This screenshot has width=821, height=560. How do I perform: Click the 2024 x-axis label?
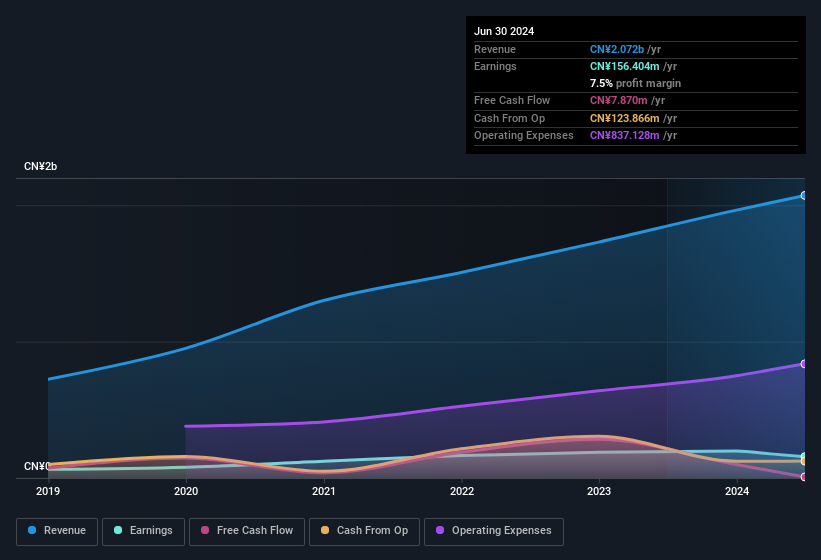737,491
